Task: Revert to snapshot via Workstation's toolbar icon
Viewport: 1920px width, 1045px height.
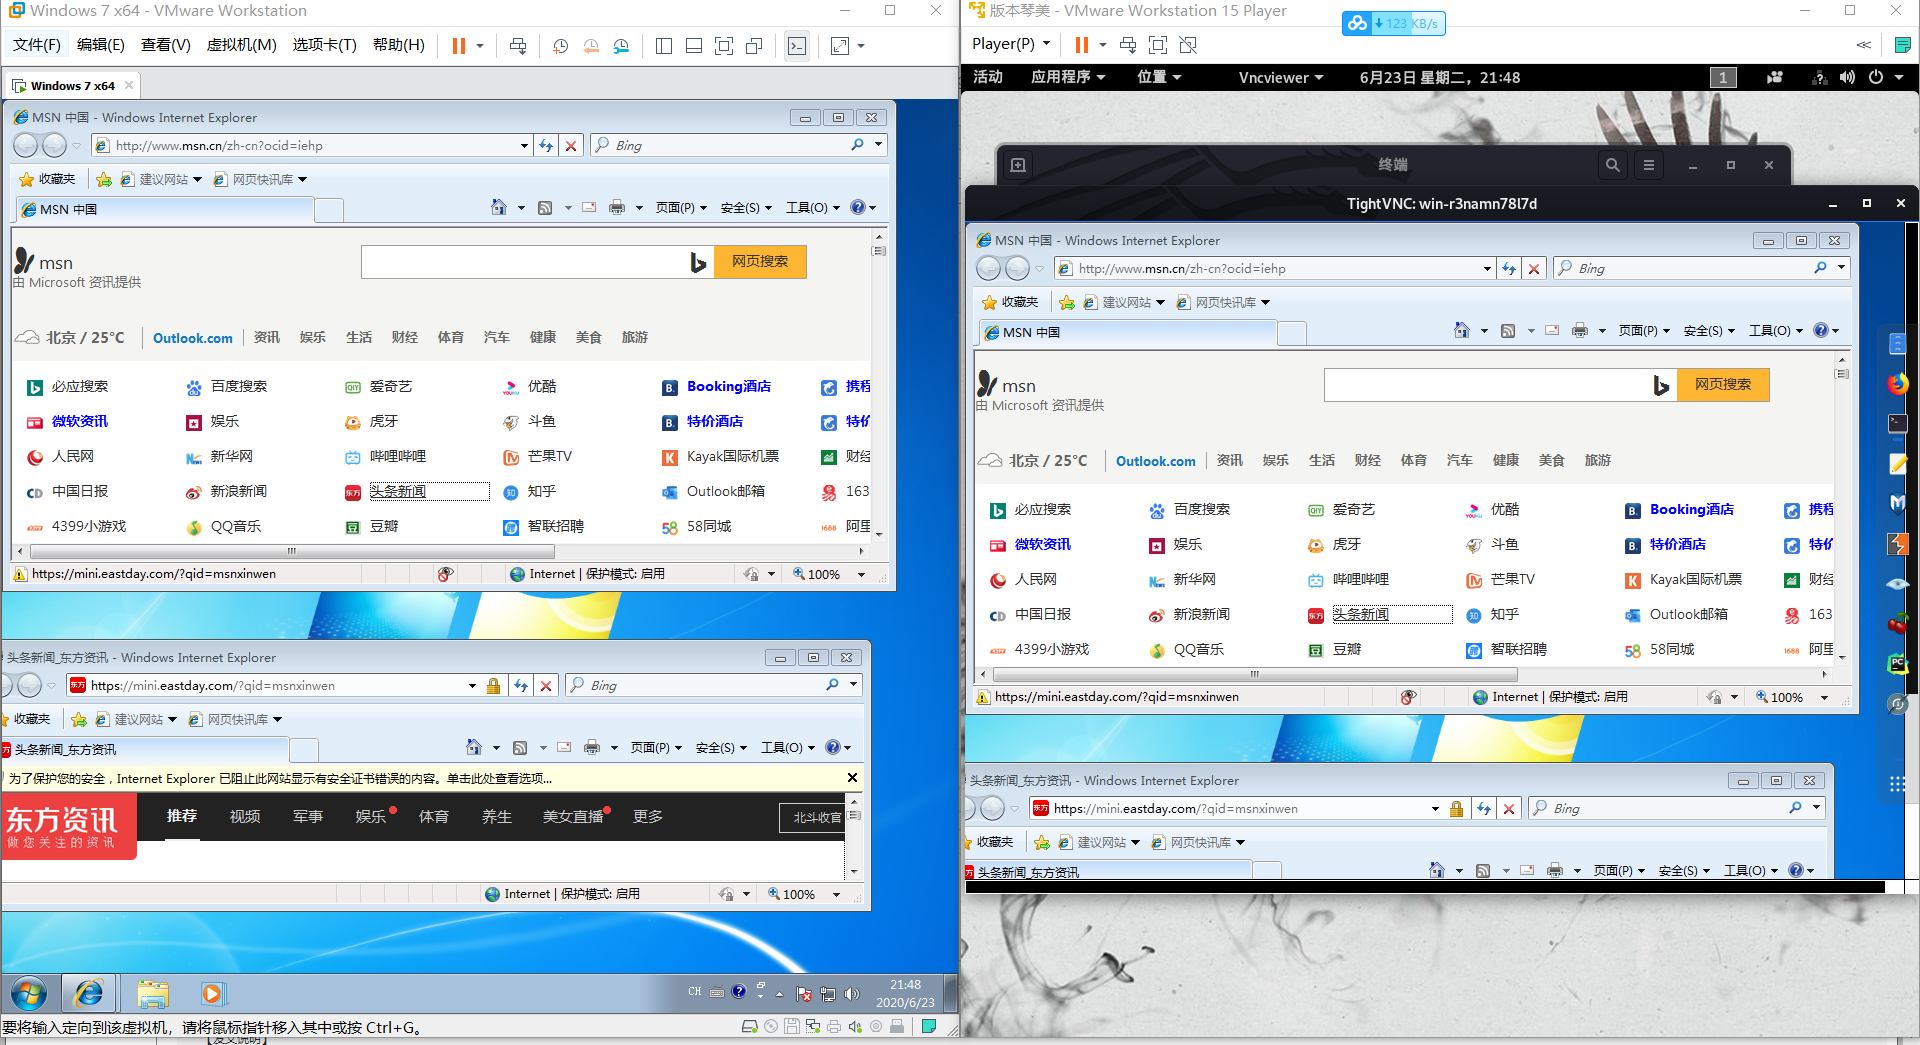Action: click(x=591, y=46)
